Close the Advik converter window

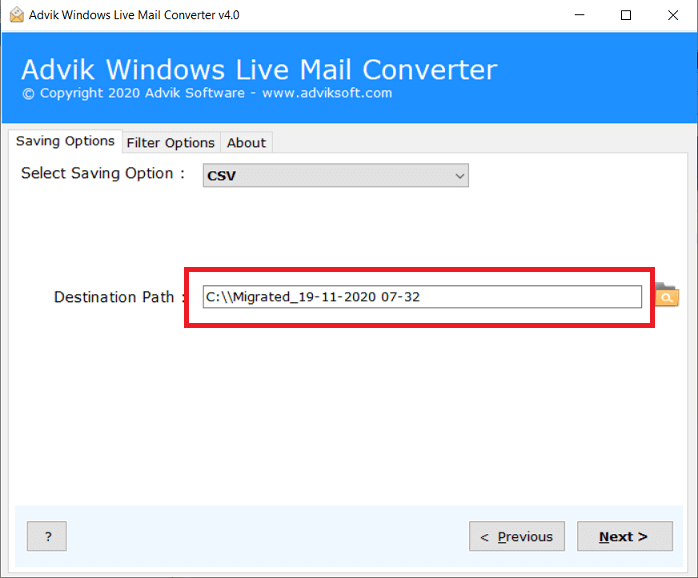click(x=673, y=15)
